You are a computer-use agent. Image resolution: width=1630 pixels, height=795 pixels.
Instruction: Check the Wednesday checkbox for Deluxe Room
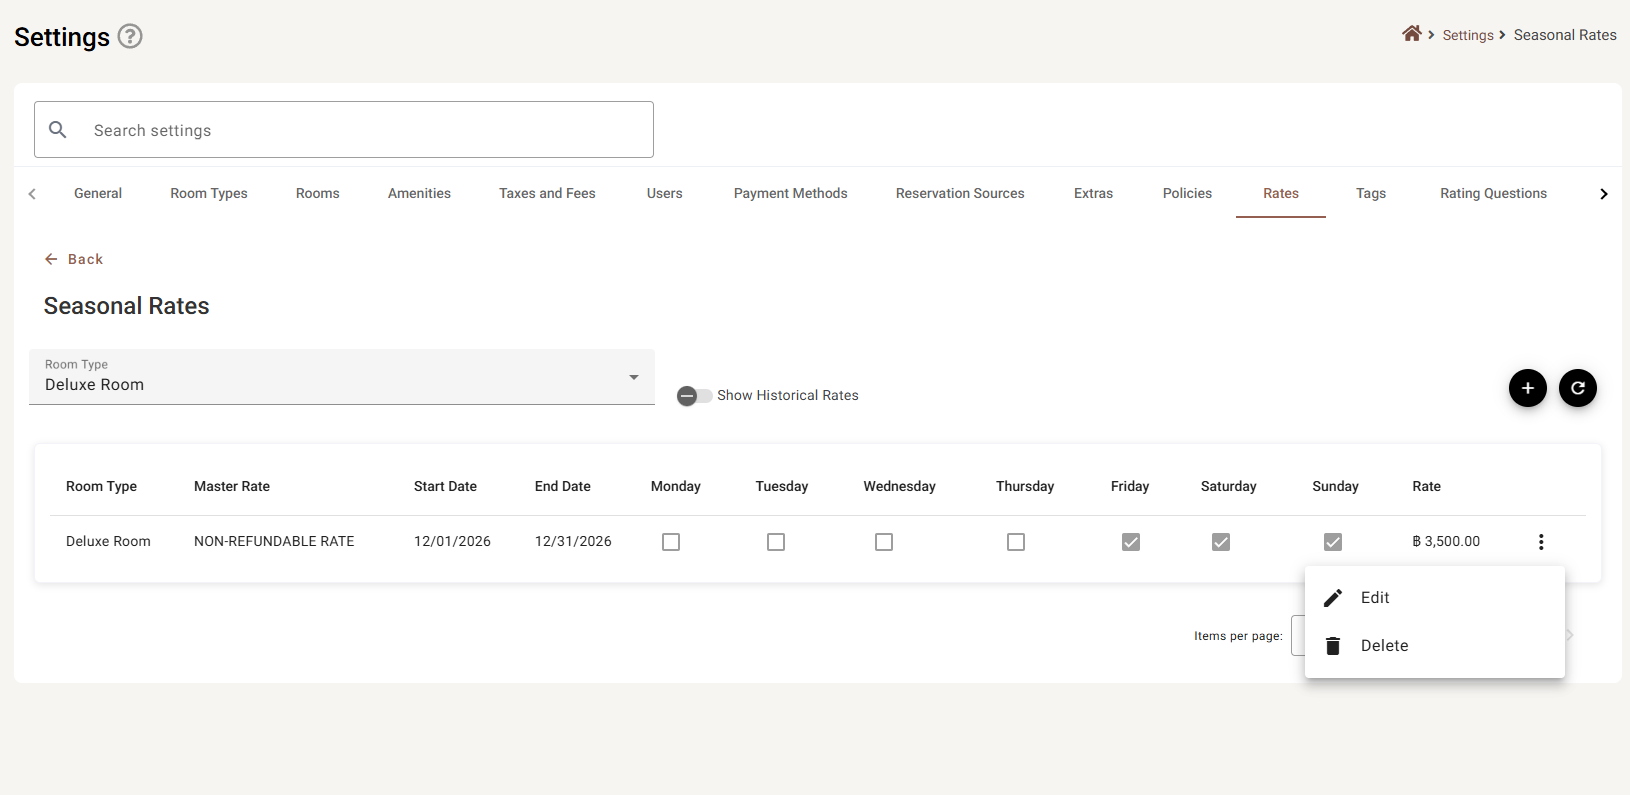coord(884,542)
